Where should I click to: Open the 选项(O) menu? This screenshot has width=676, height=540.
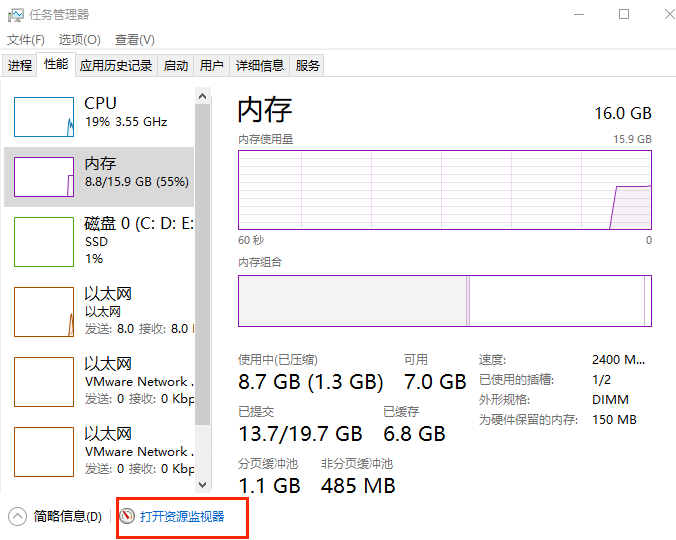[x=79, y=40]
